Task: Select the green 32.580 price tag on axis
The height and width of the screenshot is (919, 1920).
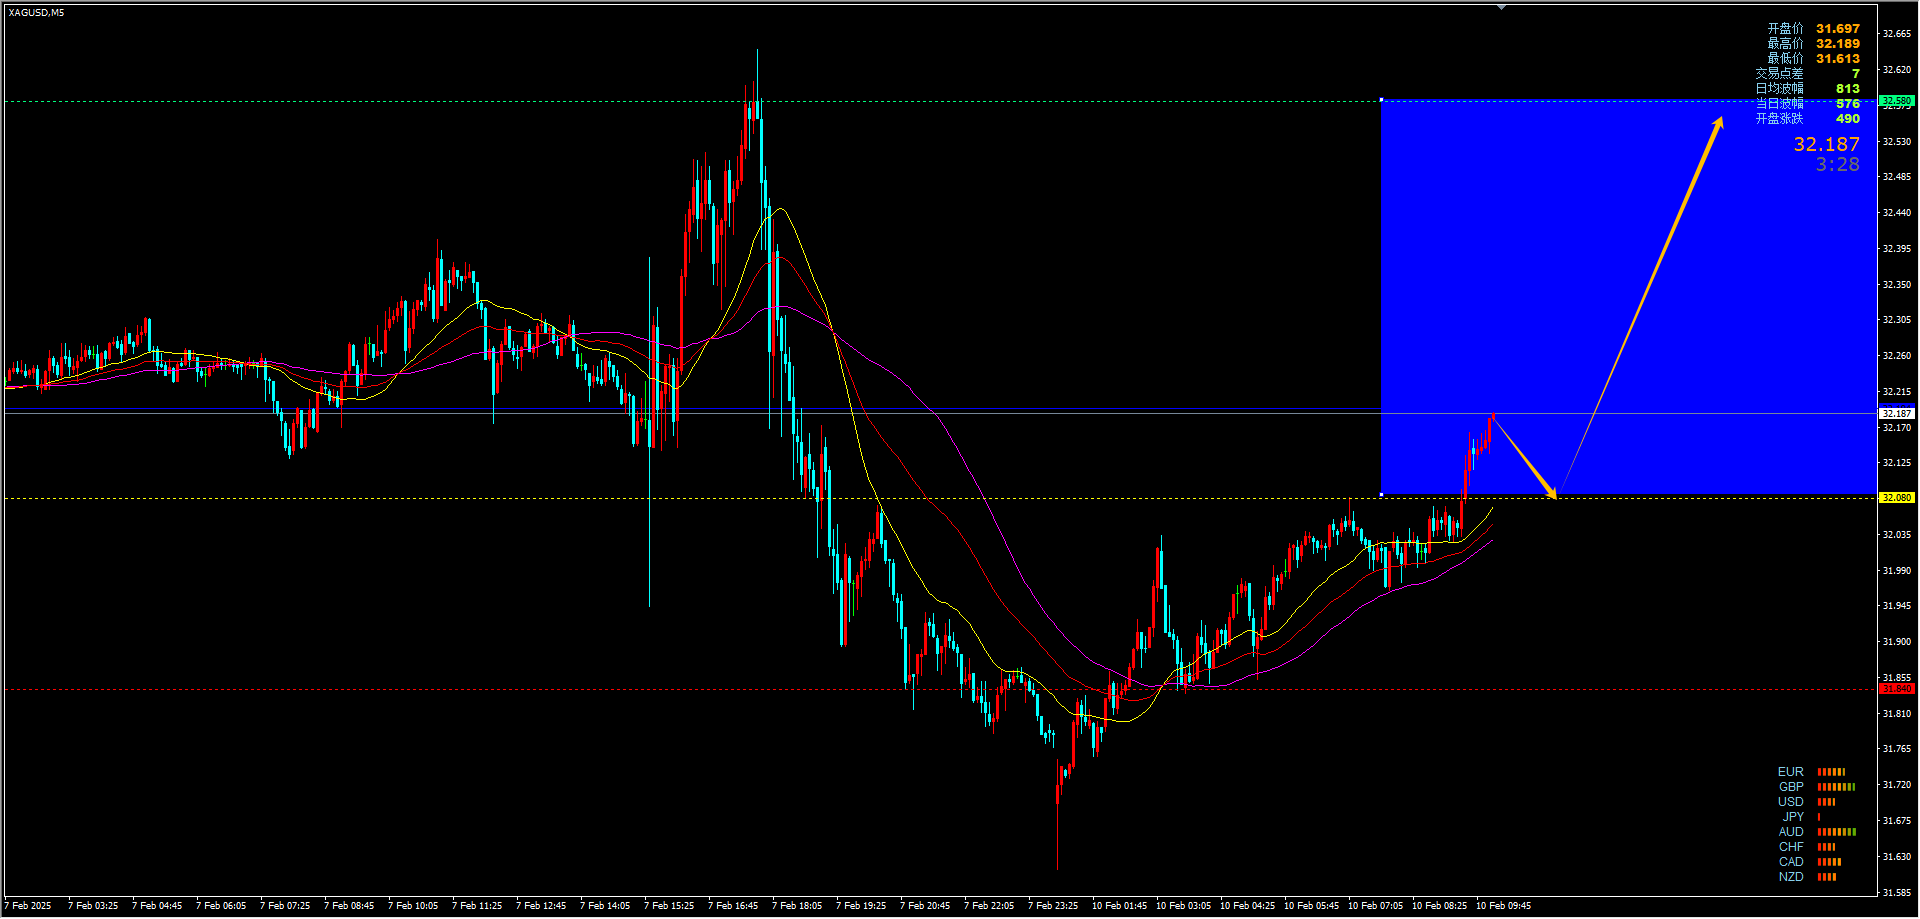Action: coord(1896,101)
